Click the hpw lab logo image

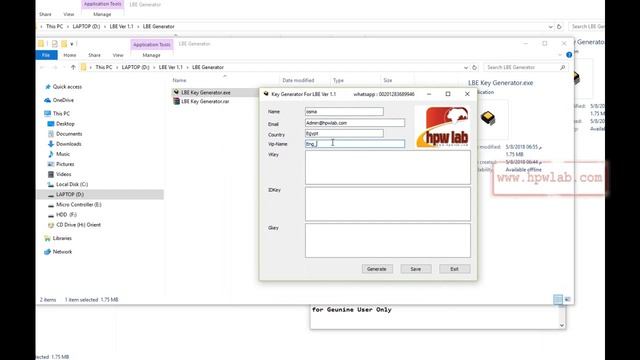coord(442,127)
